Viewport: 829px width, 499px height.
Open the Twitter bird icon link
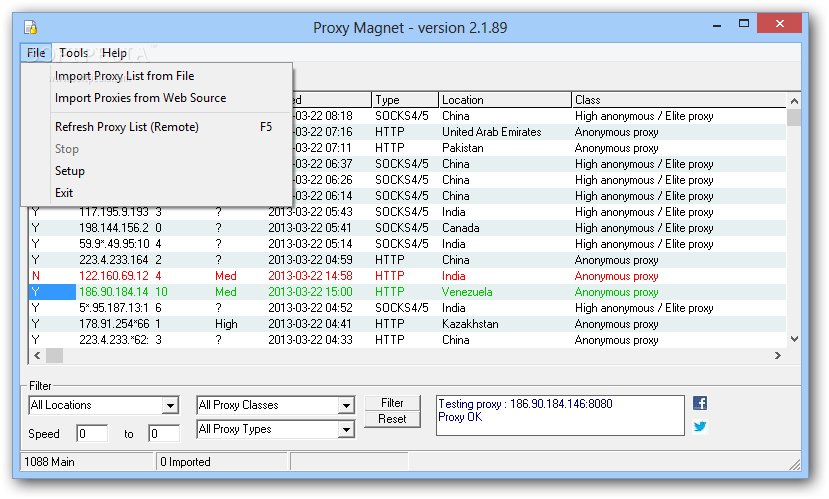point(699,426)
